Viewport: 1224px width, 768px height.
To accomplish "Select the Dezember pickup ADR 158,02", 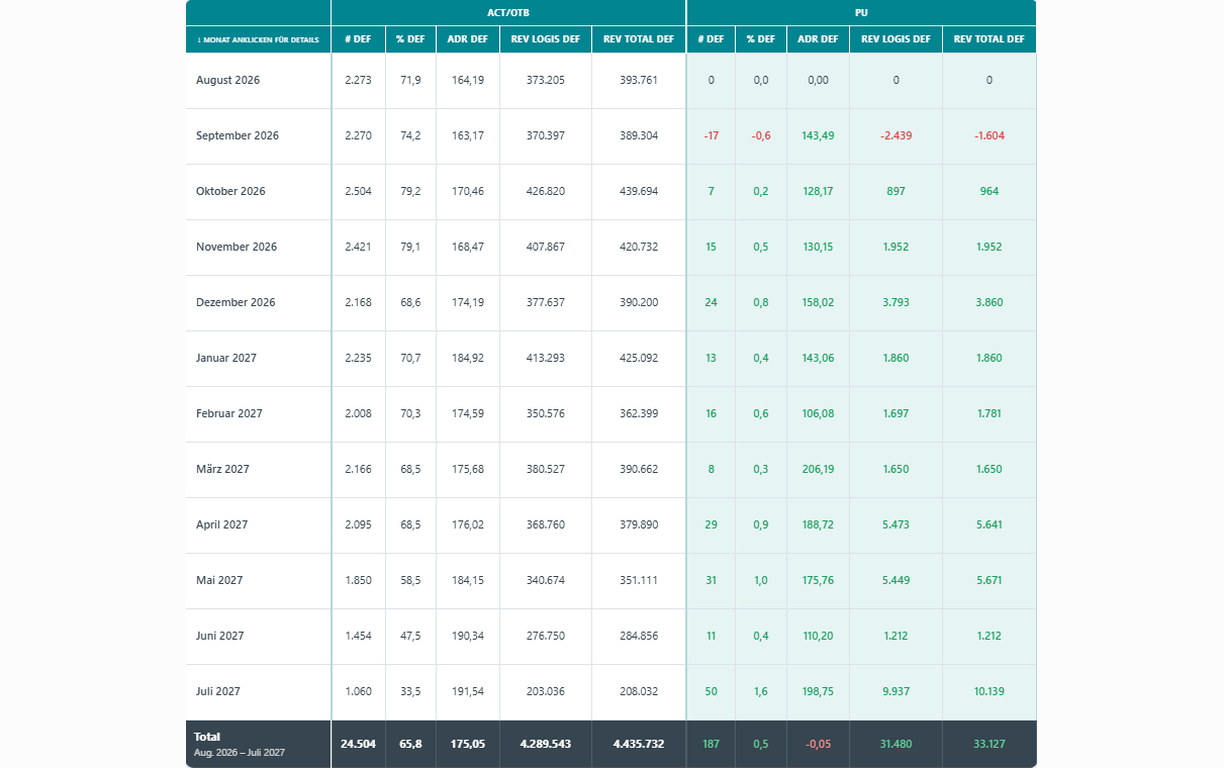I will [x=818, y=302].
